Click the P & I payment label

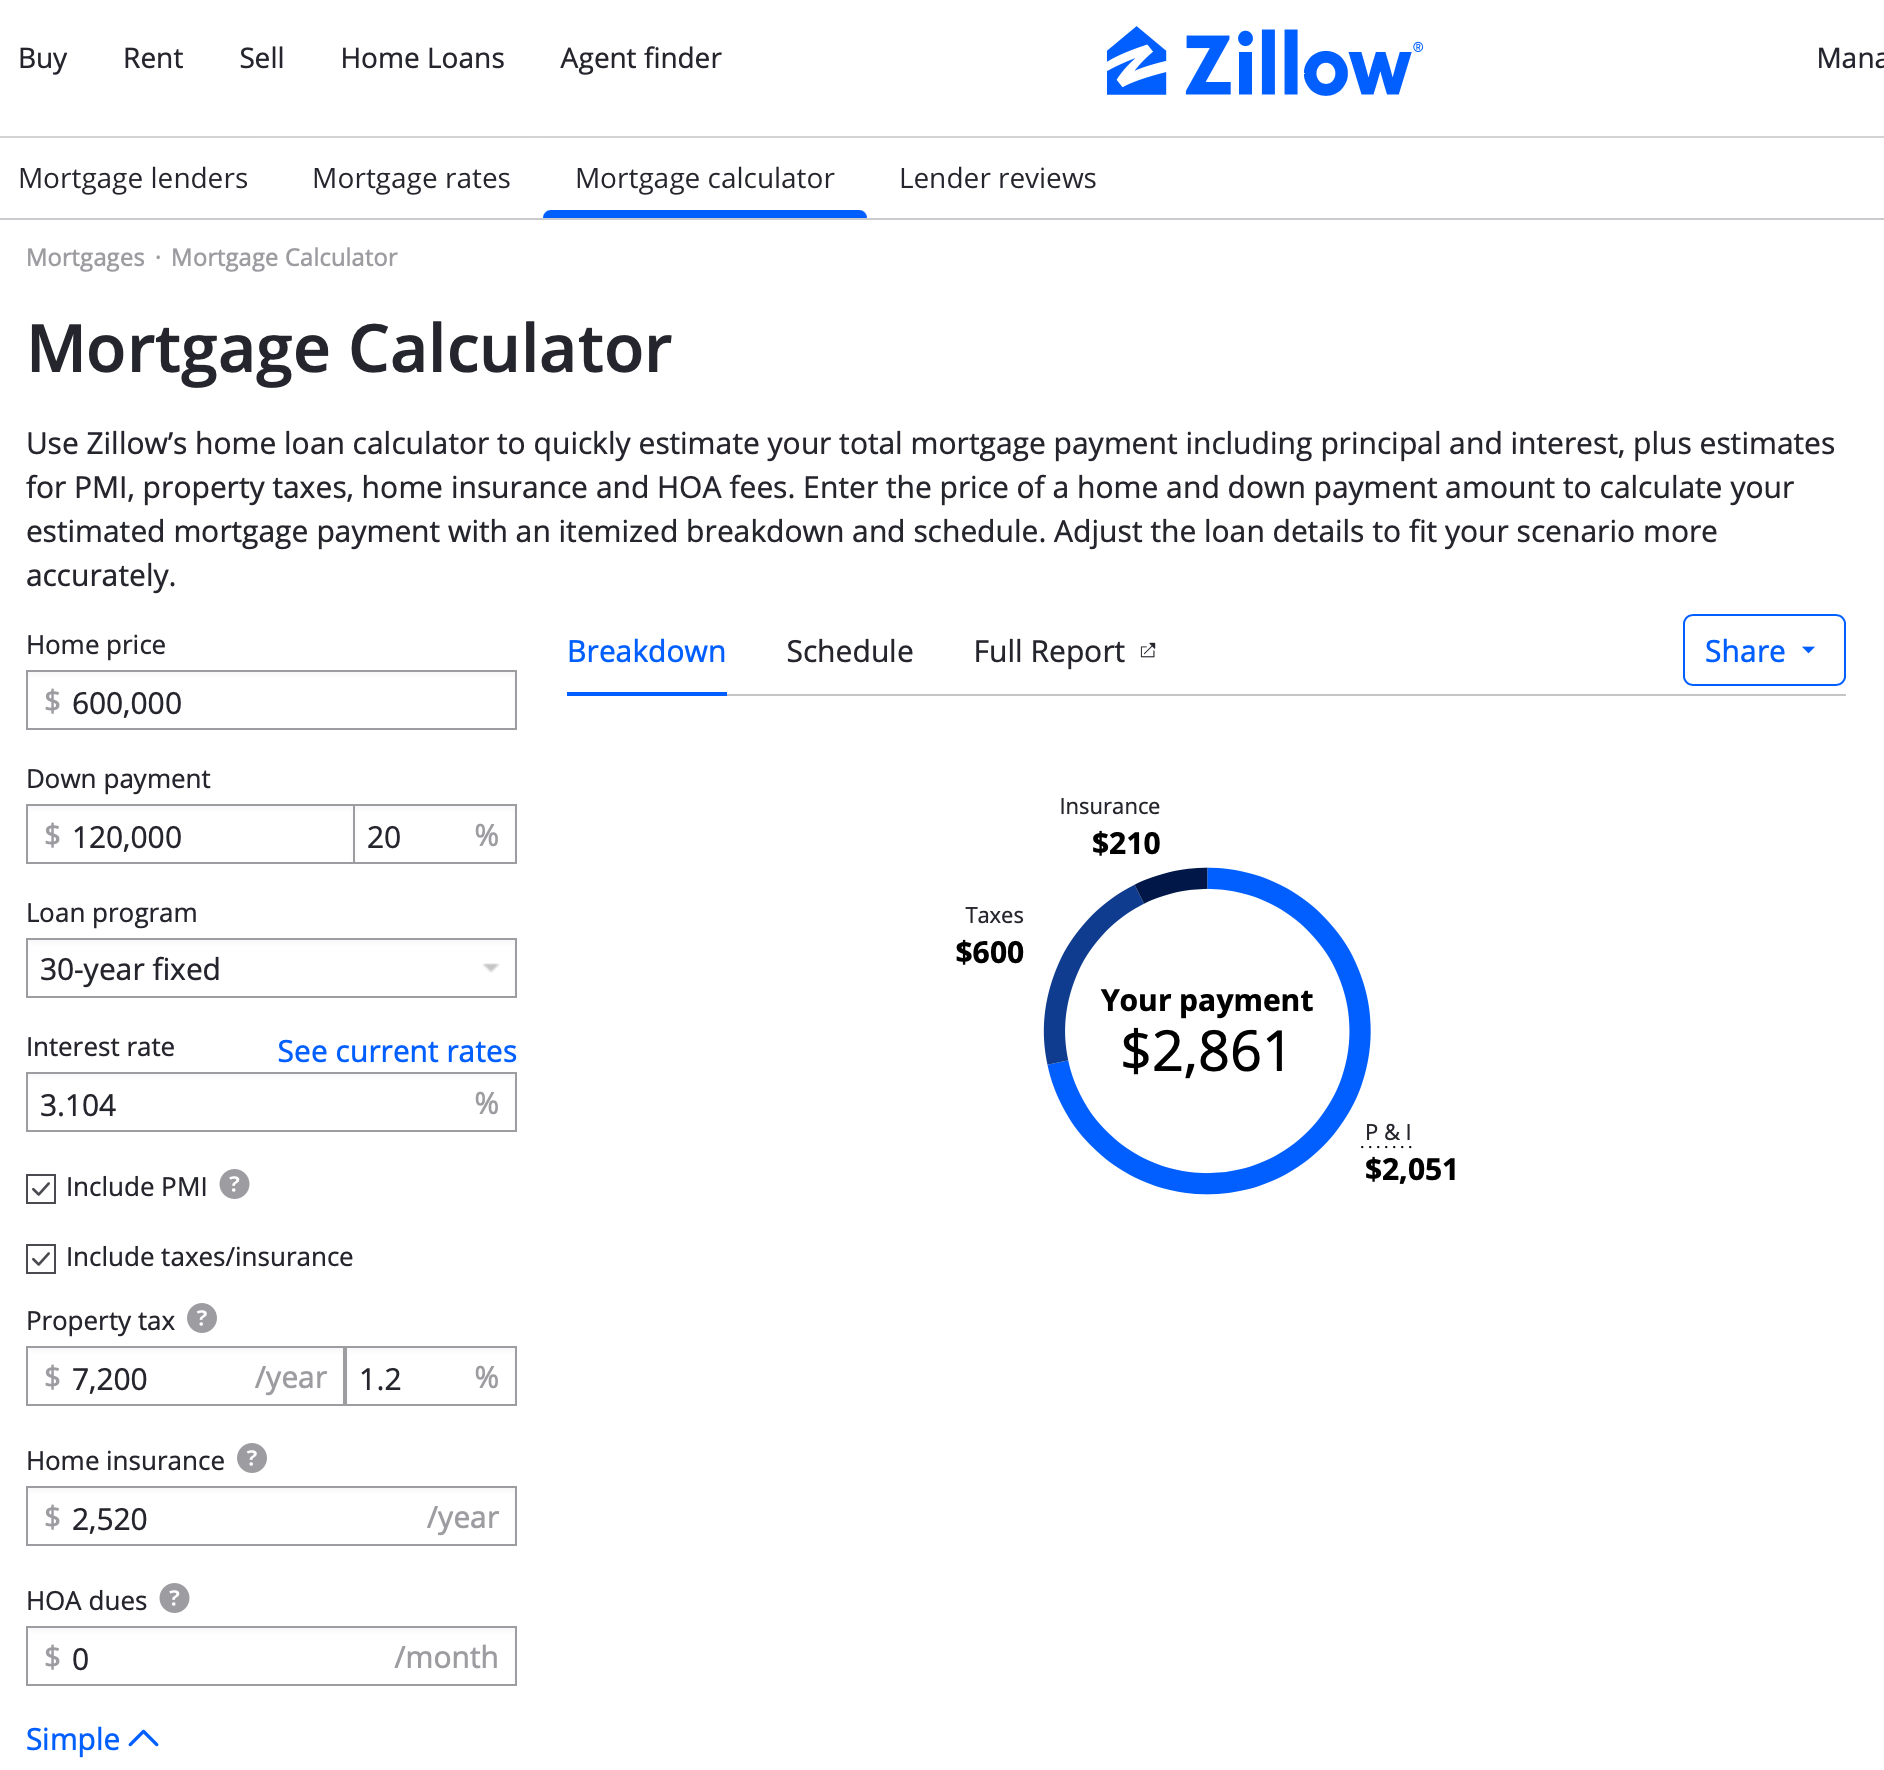[x=1388, y=1133]
